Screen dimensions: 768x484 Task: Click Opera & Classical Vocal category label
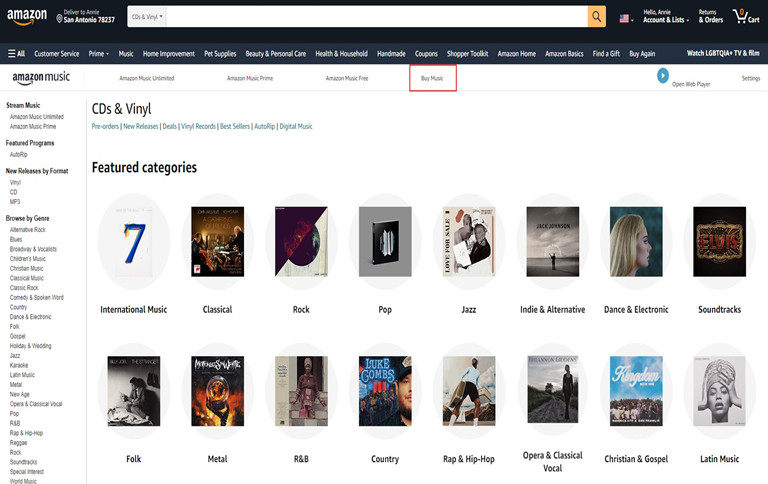tap(552, 461)
